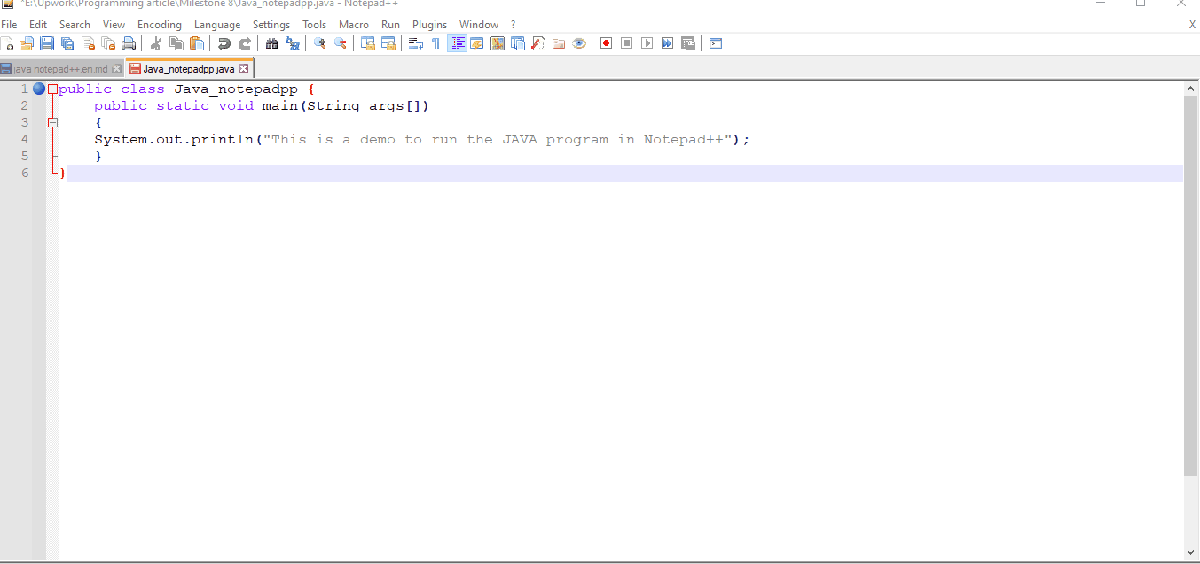Click the Undo arrow icon

point(225,43)
